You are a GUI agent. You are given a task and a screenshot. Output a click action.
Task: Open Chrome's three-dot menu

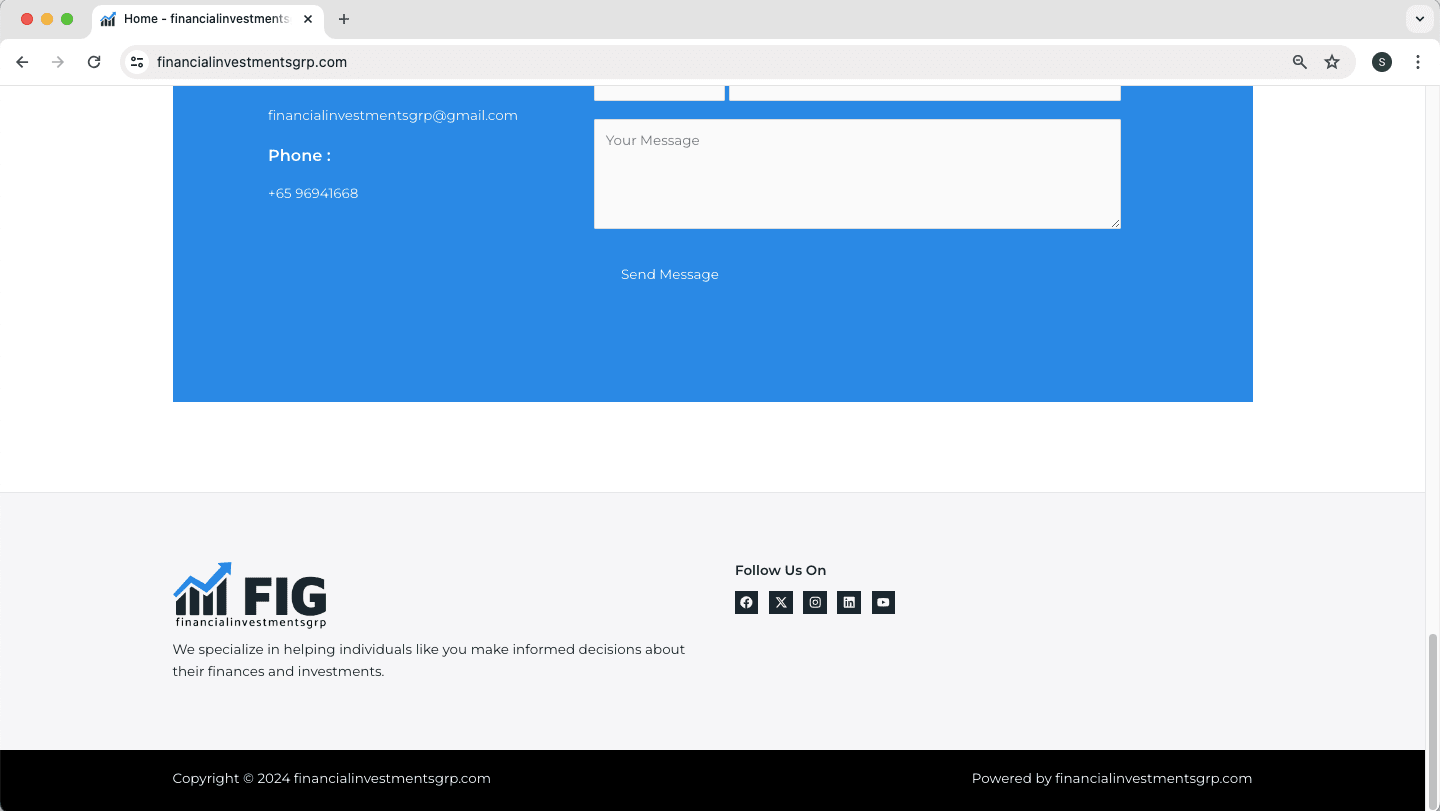point(1418,62)
